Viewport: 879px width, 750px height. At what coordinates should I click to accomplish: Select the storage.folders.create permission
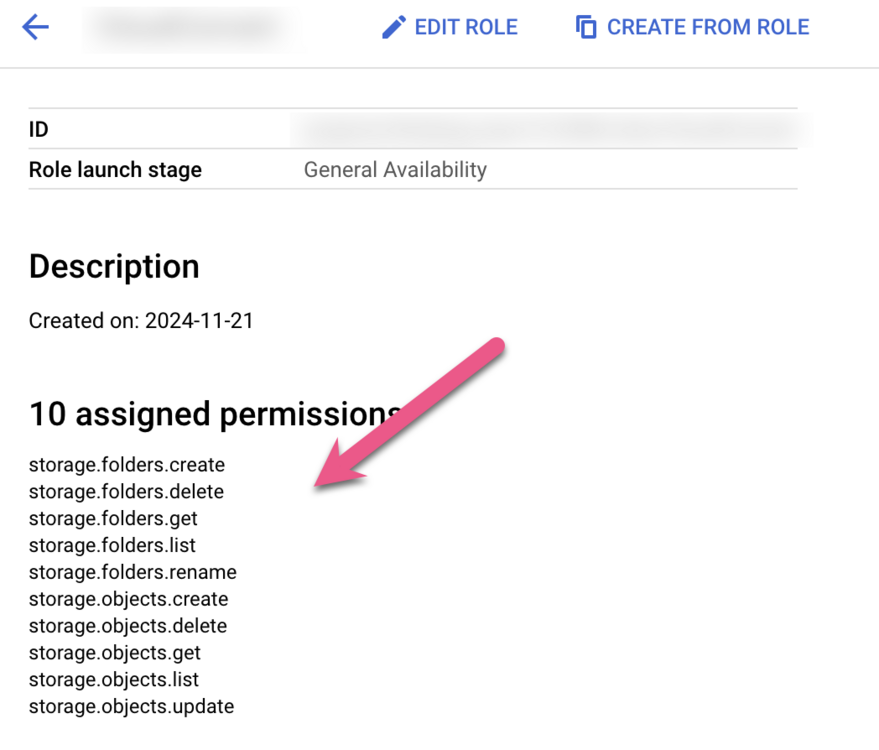click(127, 465)
